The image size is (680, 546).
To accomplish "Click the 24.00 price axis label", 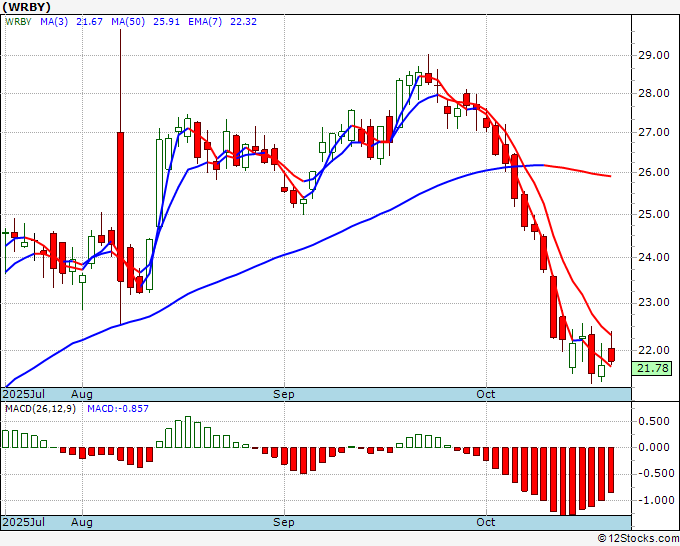I will (x=654, y=257).
